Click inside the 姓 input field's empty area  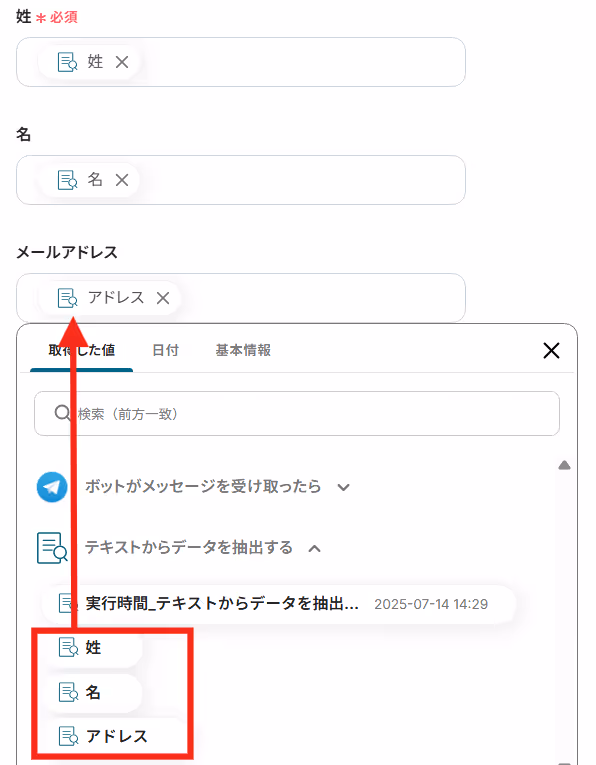click(302, 62)
